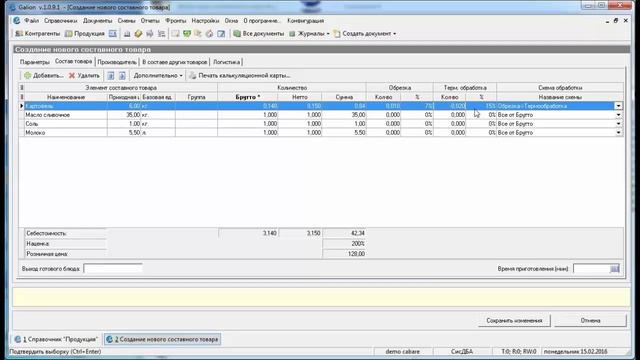Click calculator icon beside Время приготовления

[x=615, y=269]
